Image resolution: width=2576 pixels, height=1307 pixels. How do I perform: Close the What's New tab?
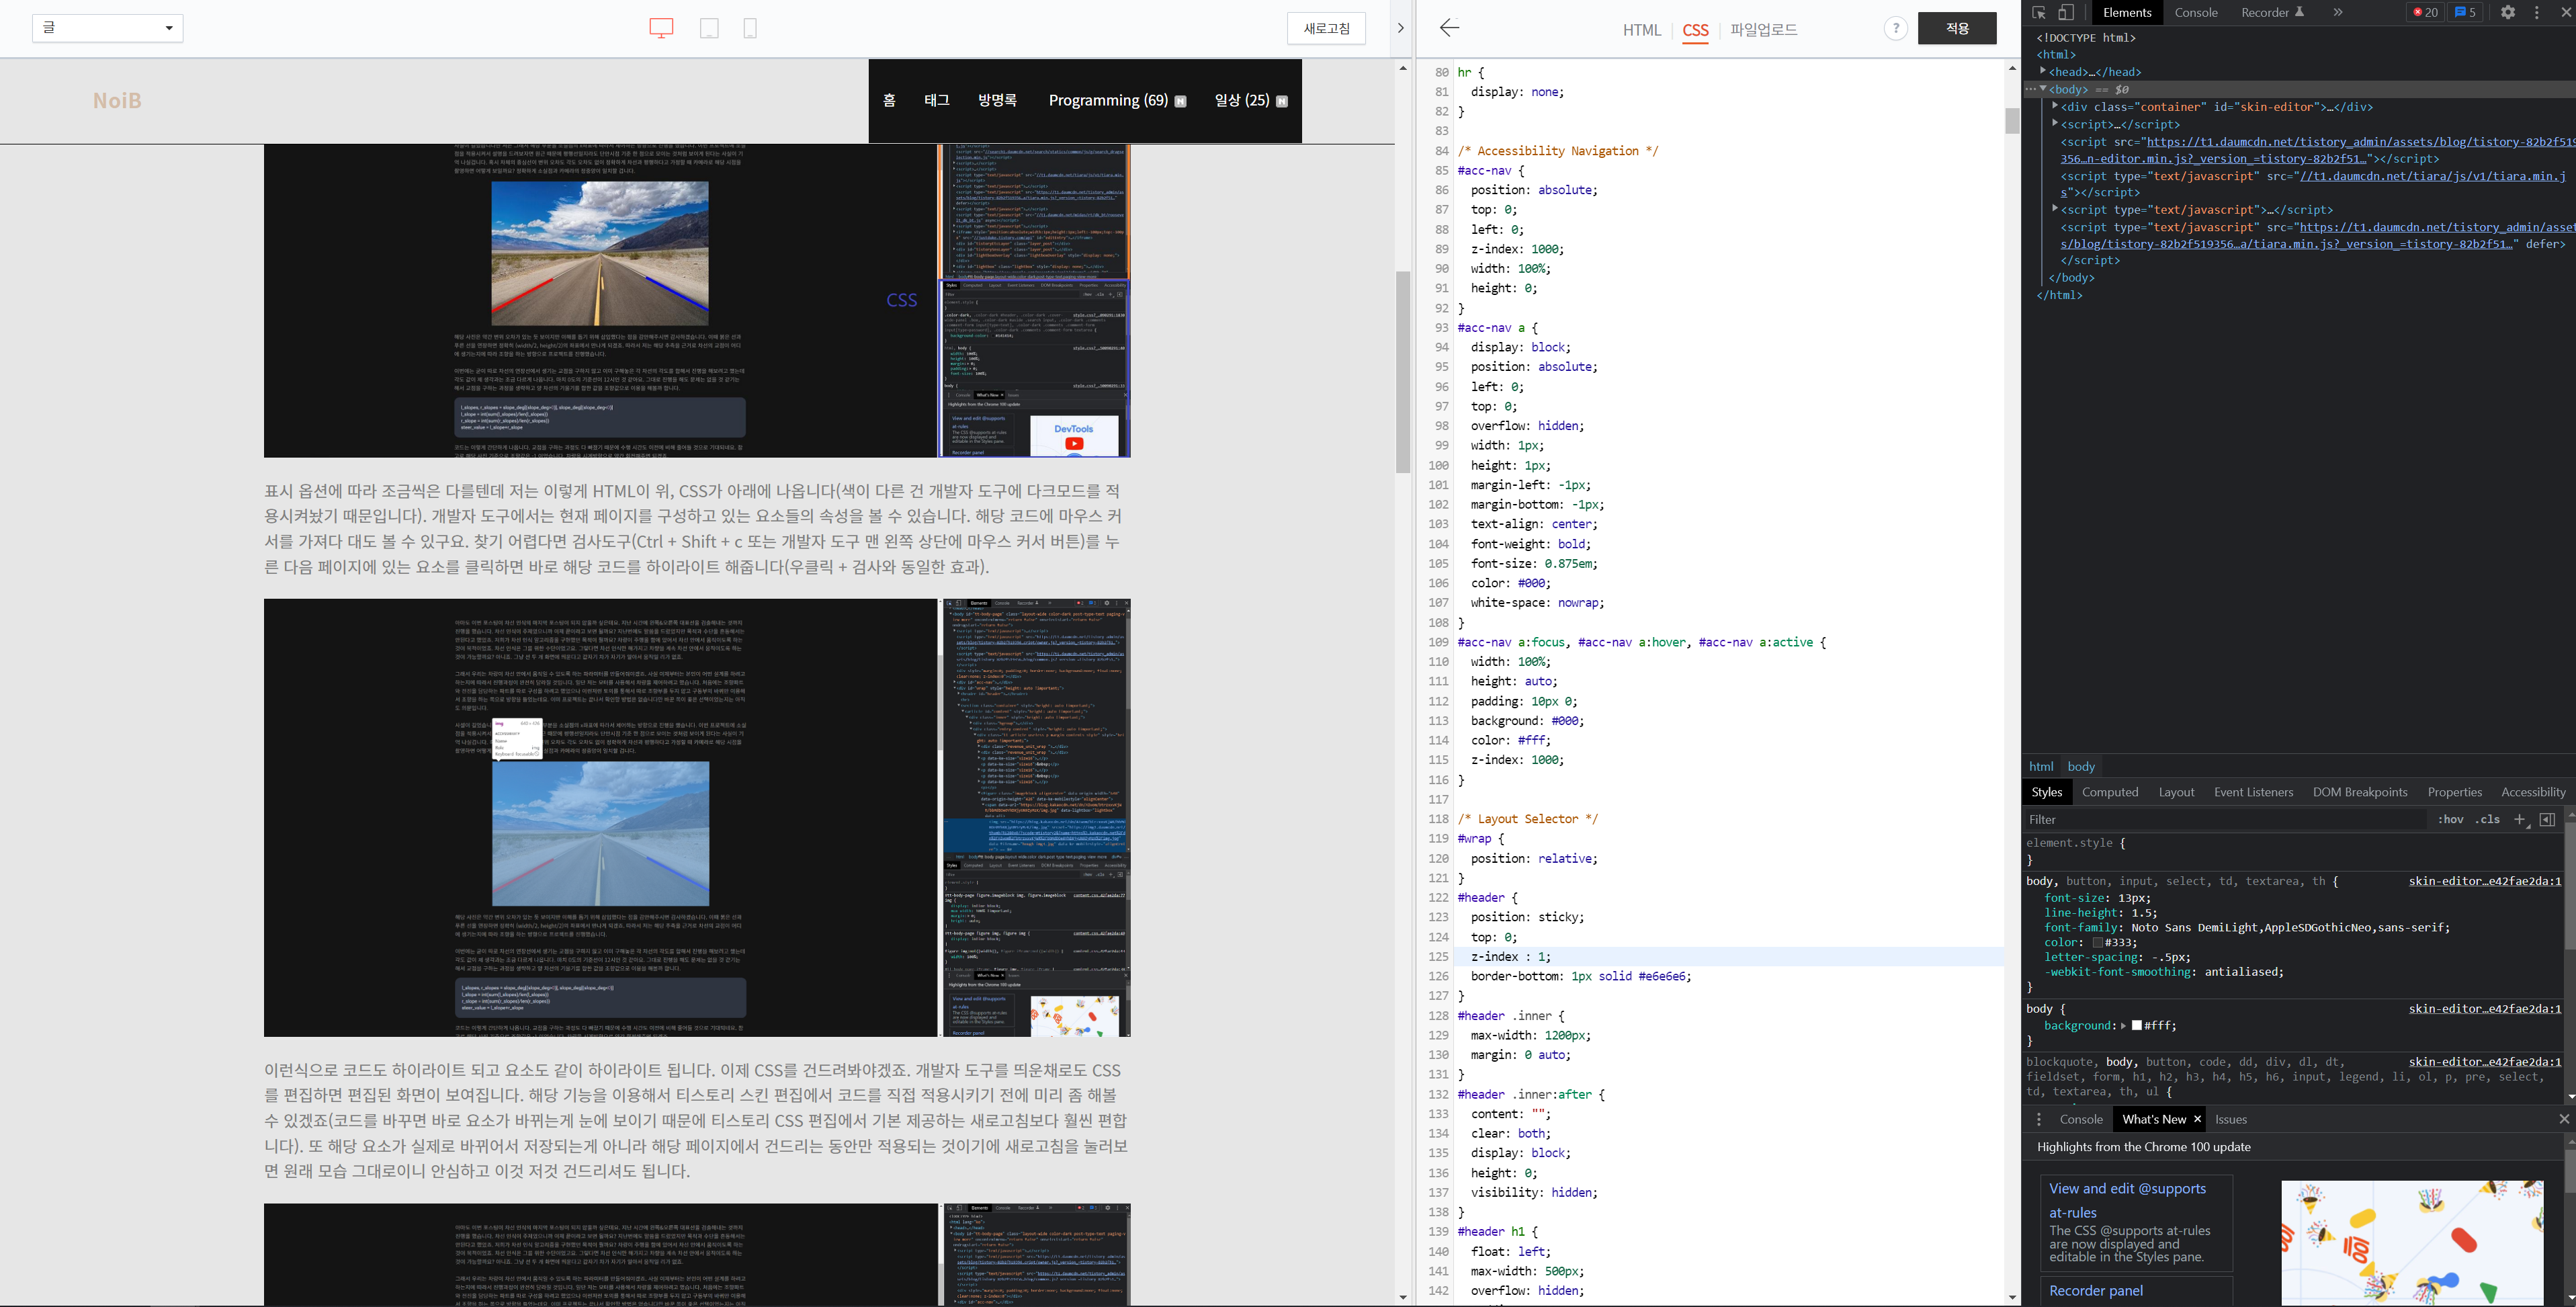click(2197, 1119)
